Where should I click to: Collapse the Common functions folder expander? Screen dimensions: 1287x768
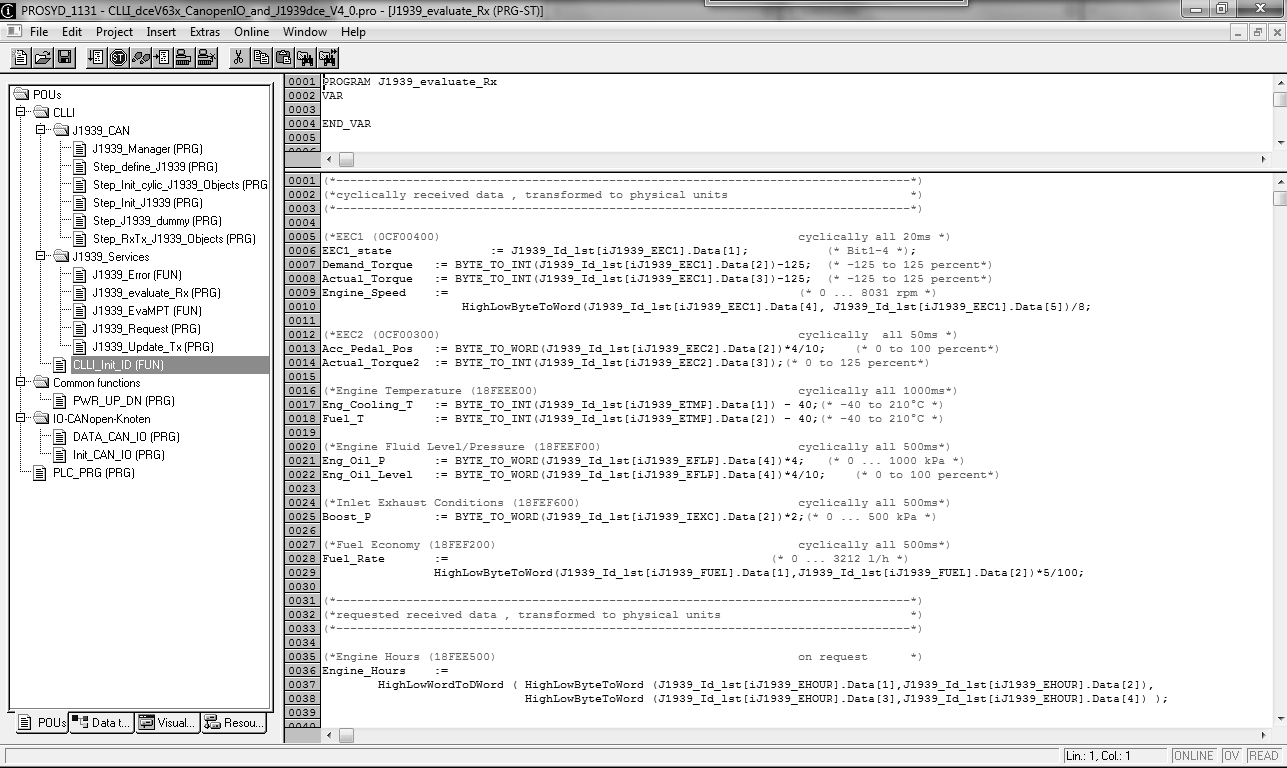21,382
